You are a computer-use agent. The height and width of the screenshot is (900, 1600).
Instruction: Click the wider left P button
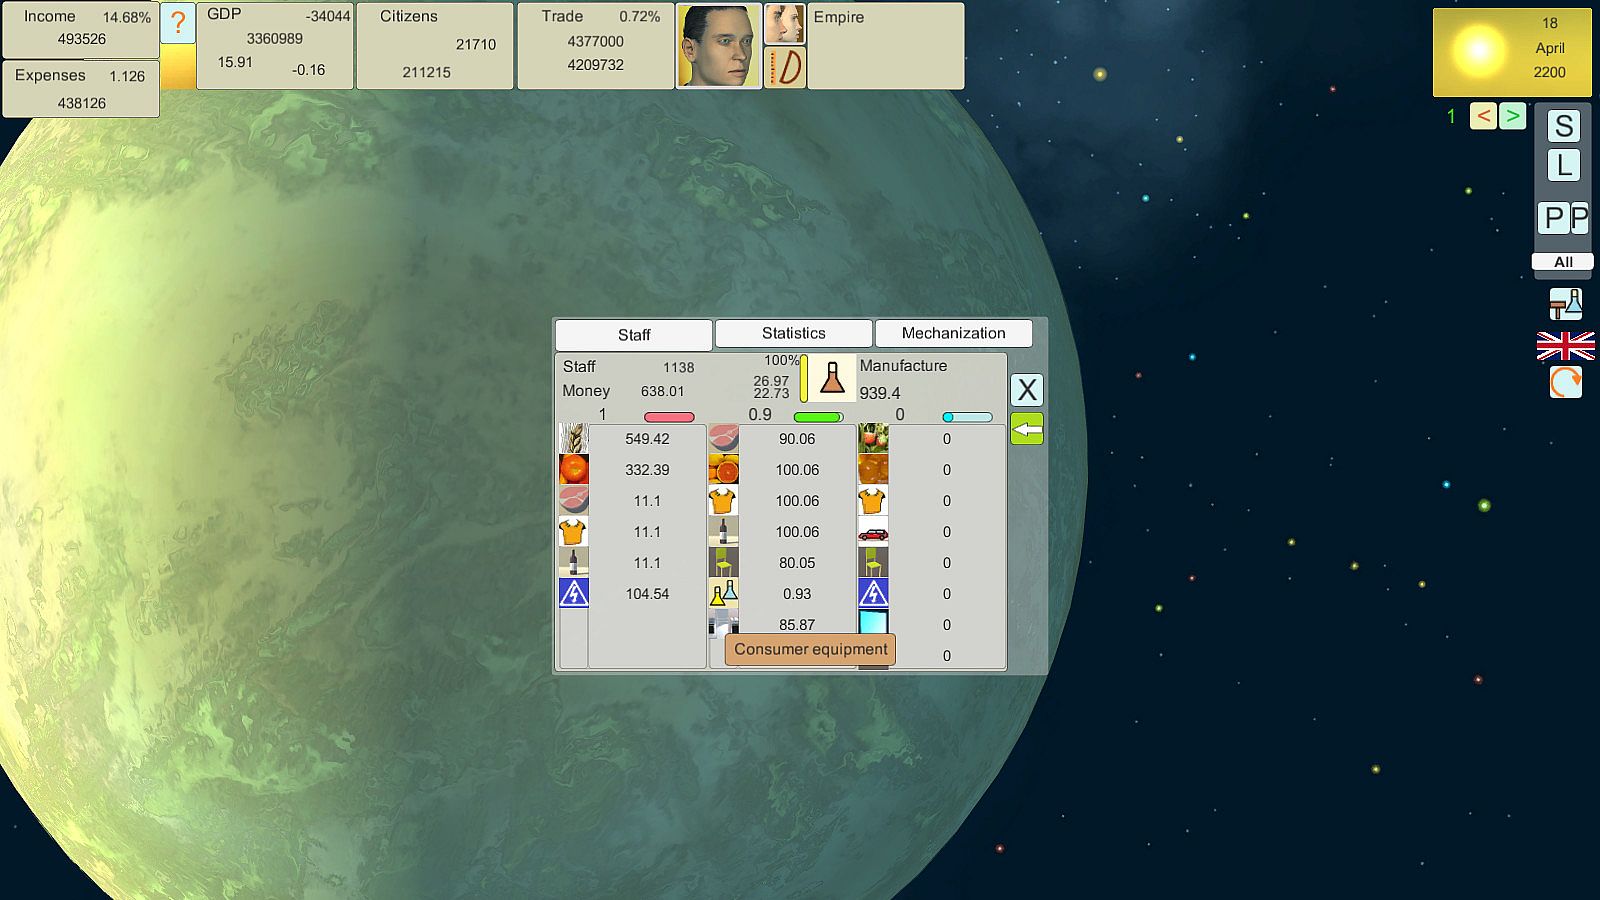tap(1553, 217)
